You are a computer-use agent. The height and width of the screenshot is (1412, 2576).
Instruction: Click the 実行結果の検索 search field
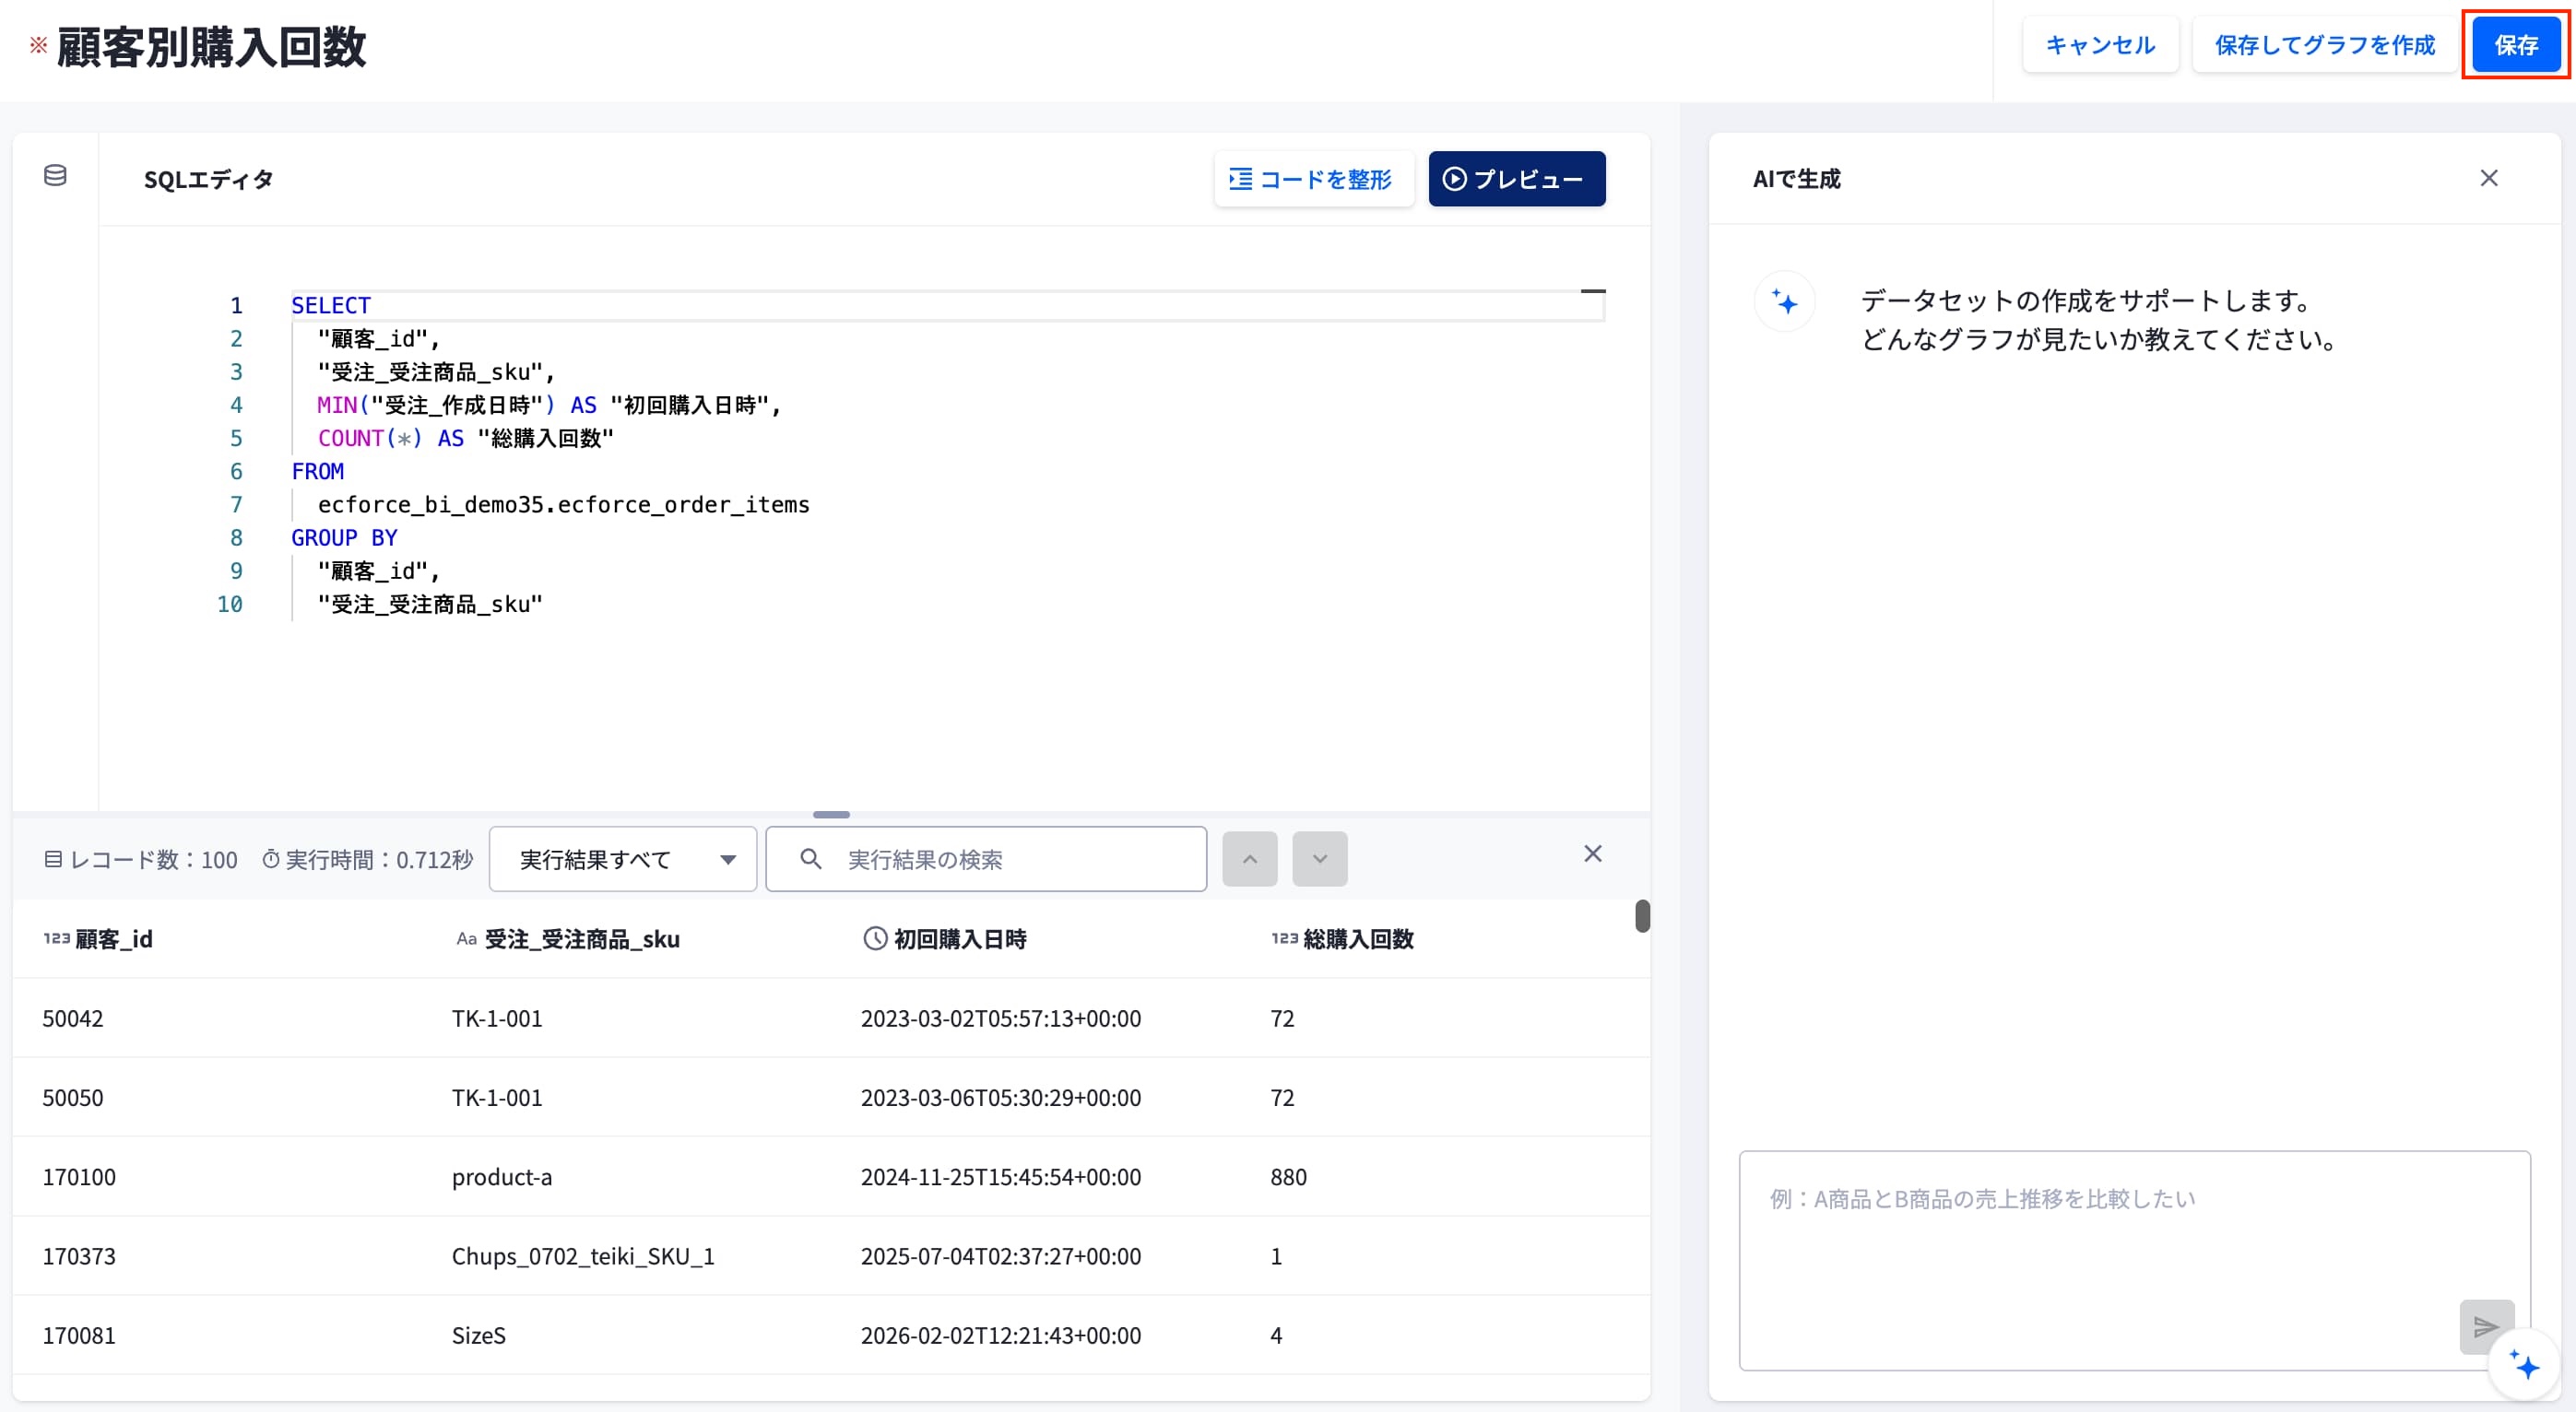coord(986,859)
